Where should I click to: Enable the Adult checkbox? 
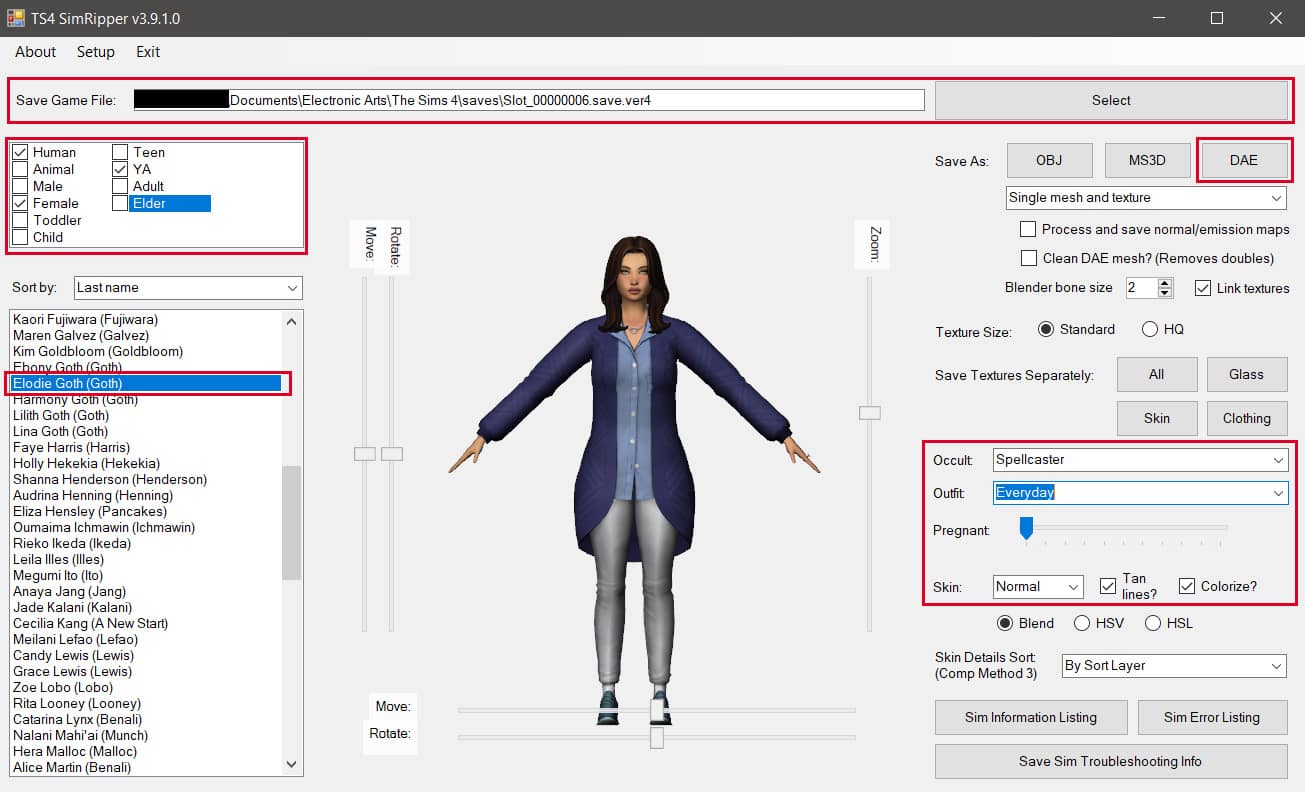click(x=120, y=186)
